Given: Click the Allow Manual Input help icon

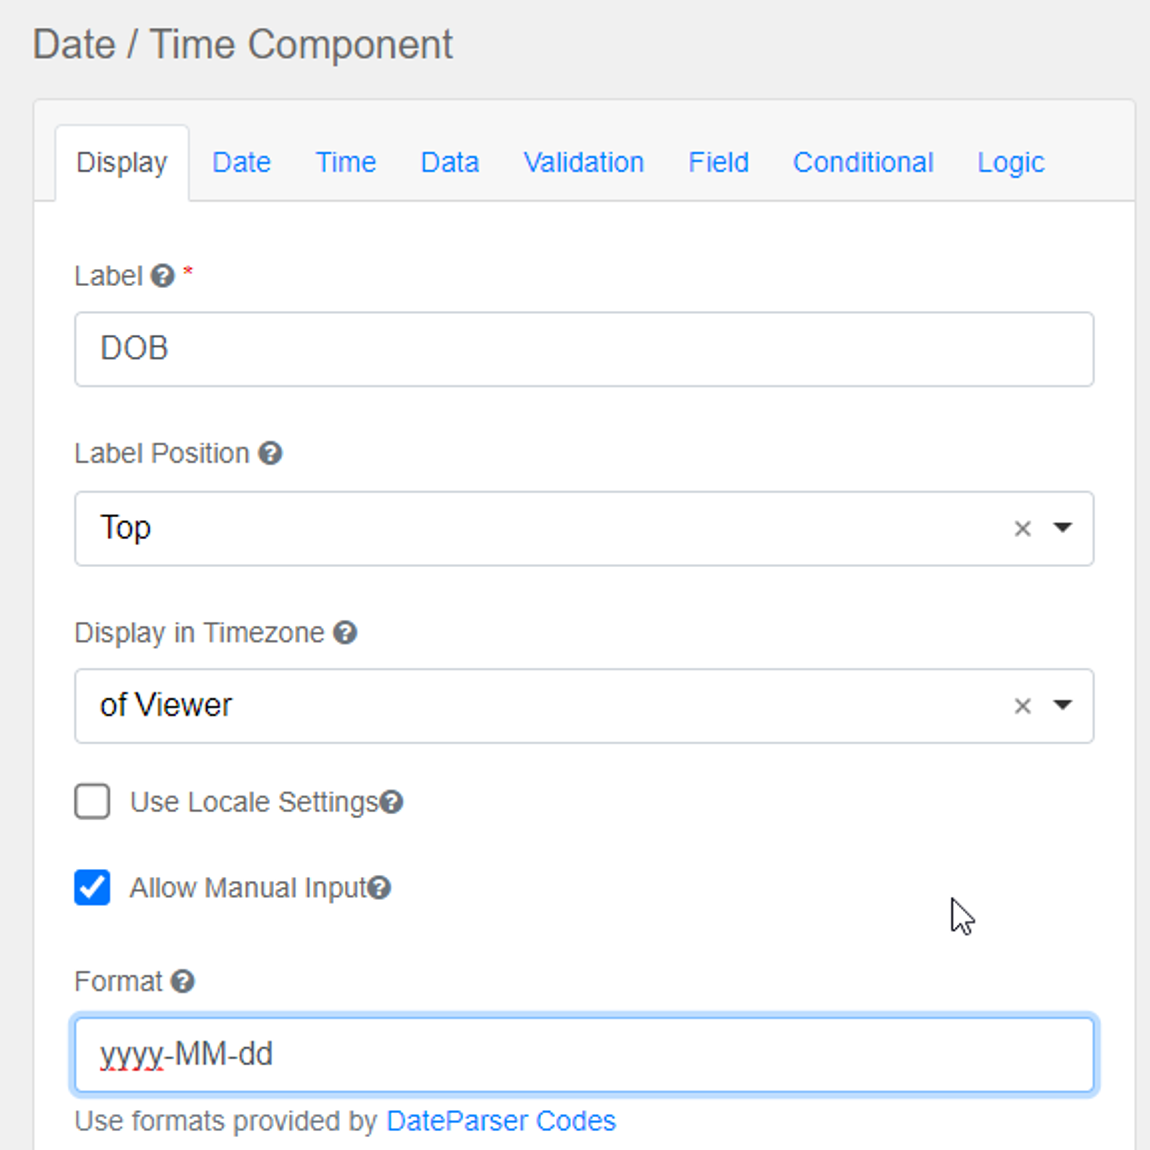Looking at the screenshot, I should coord(379,888).
